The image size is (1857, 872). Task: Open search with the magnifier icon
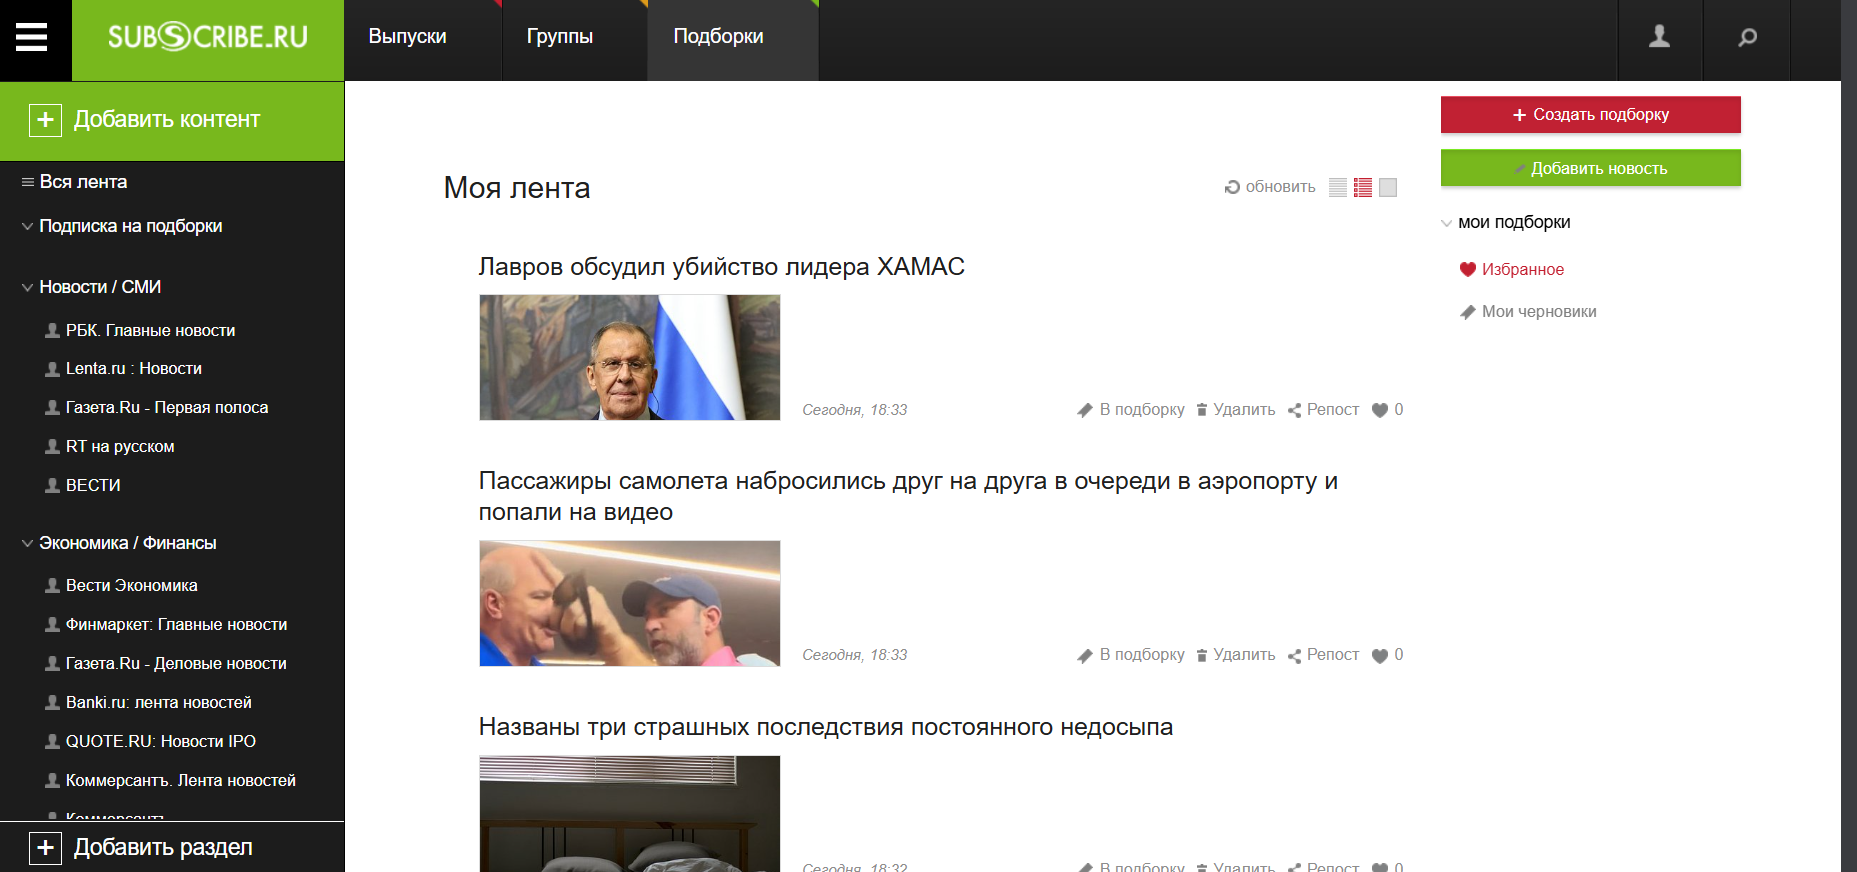pos(1747,37)
